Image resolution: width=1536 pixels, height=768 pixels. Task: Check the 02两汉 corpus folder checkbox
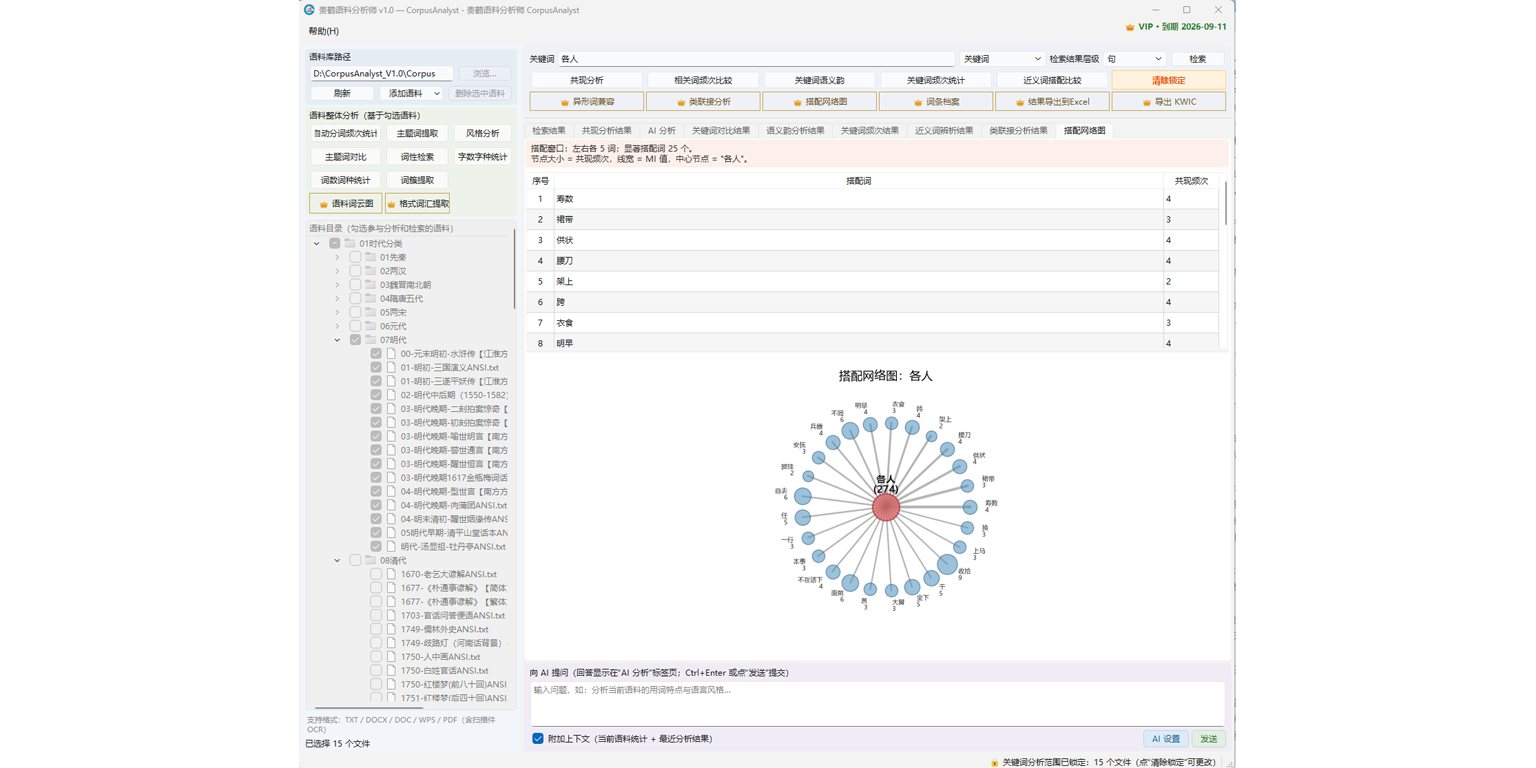(355, 271)
